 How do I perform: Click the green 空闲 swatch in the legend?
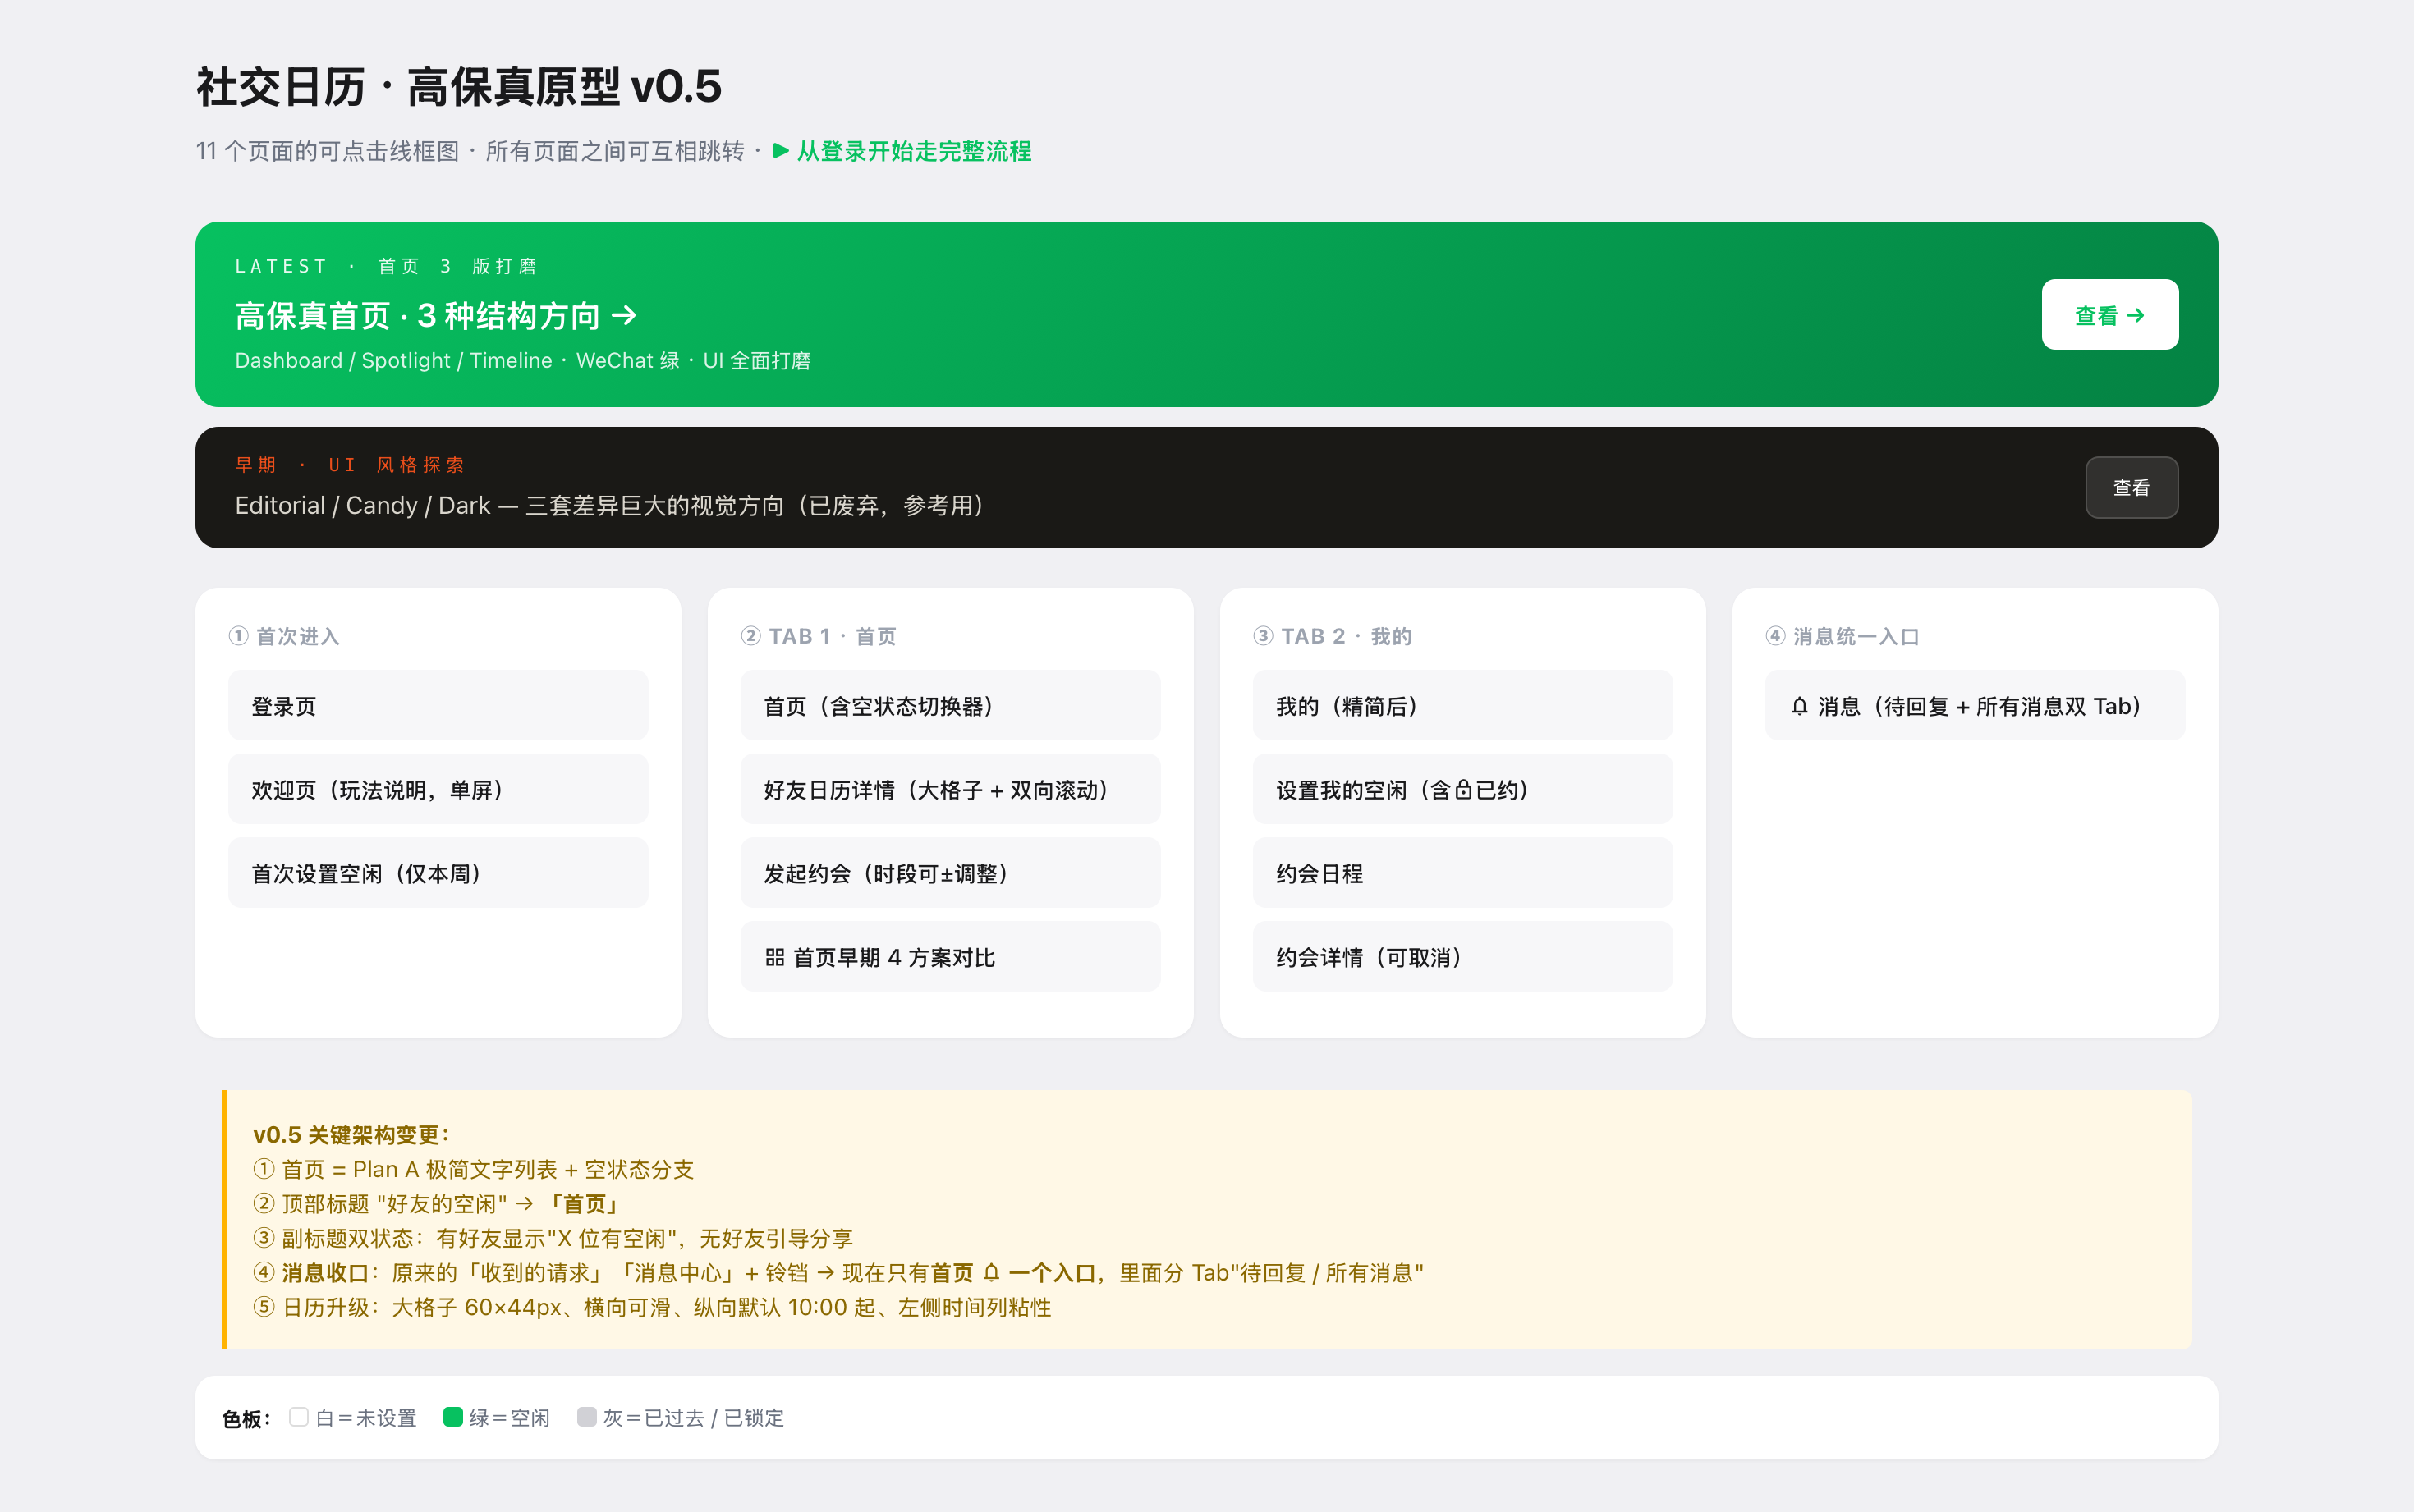pyautogui.click(x=452, y=1416)
